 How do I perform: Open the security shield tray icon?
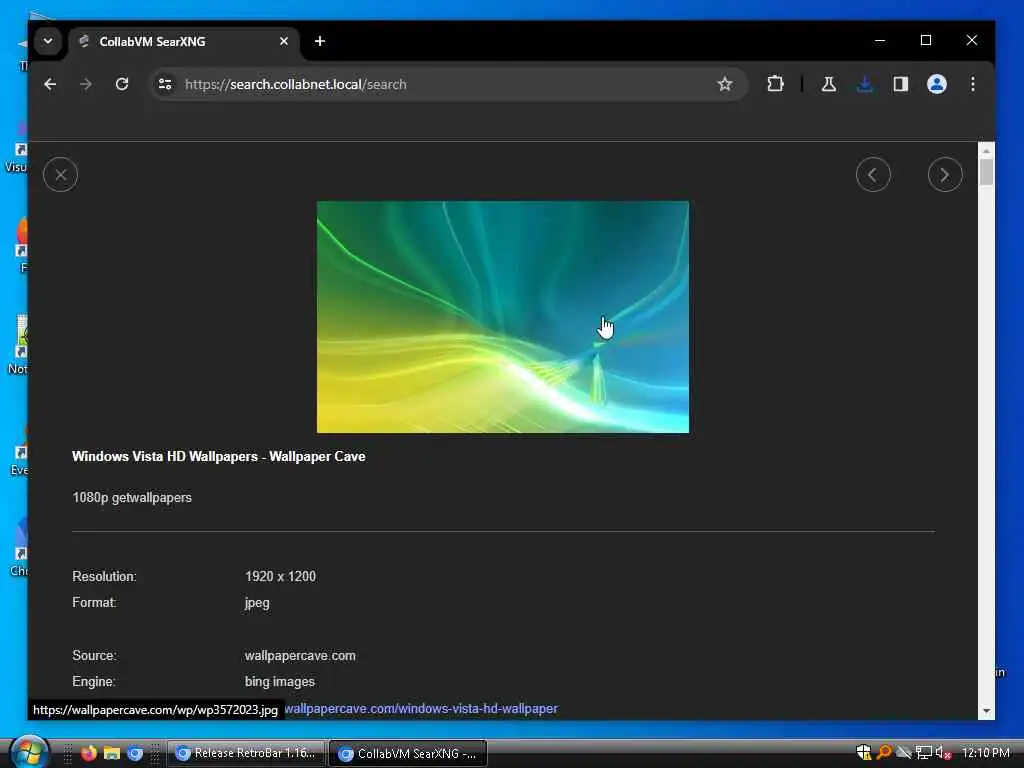pos(863,753)
